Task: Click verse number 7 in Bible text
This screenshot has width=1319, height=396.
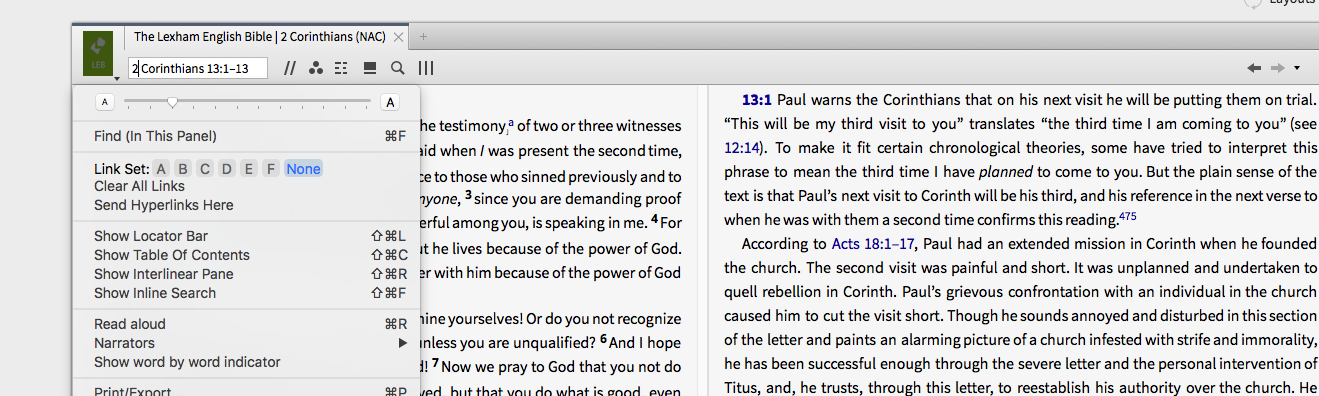Action: point(436,364)
